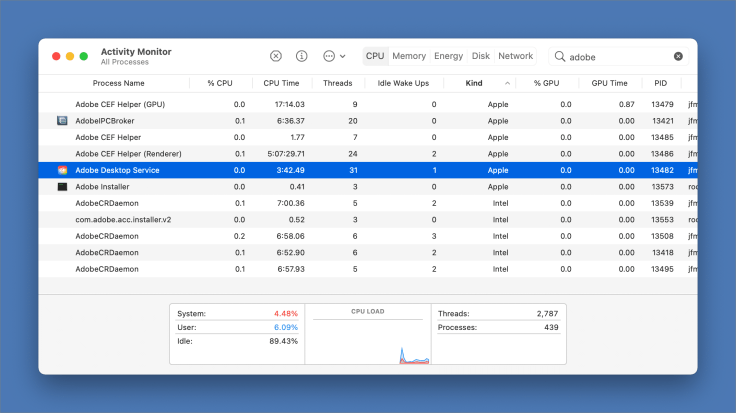This screenshot has height=413, width=736.
Task: Select AdobeCRDaemon with PID 13508
Action: [x=368, y=236]
